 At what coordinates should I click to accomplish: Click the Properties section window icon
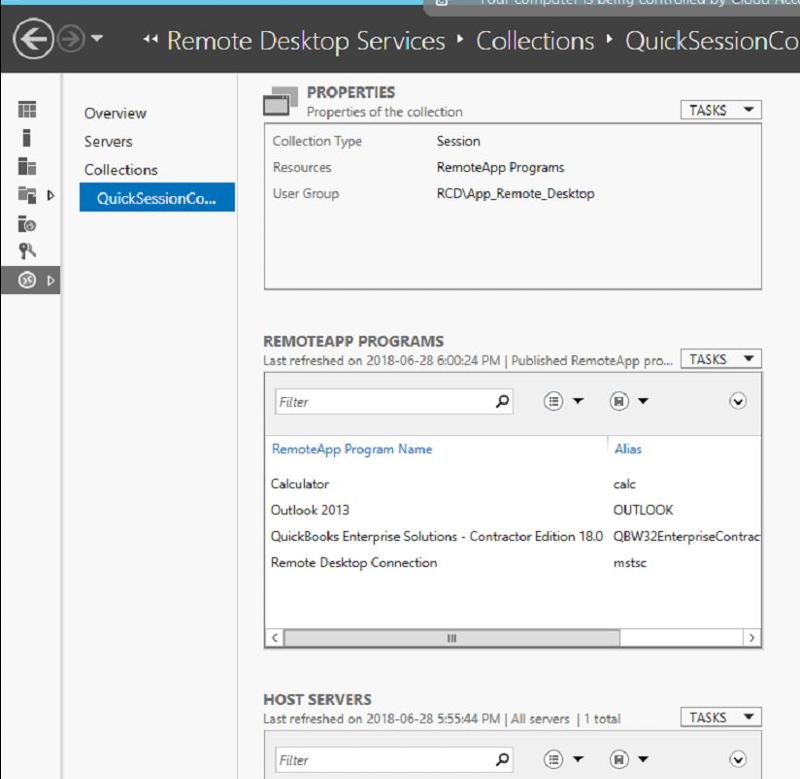point(280,101)
